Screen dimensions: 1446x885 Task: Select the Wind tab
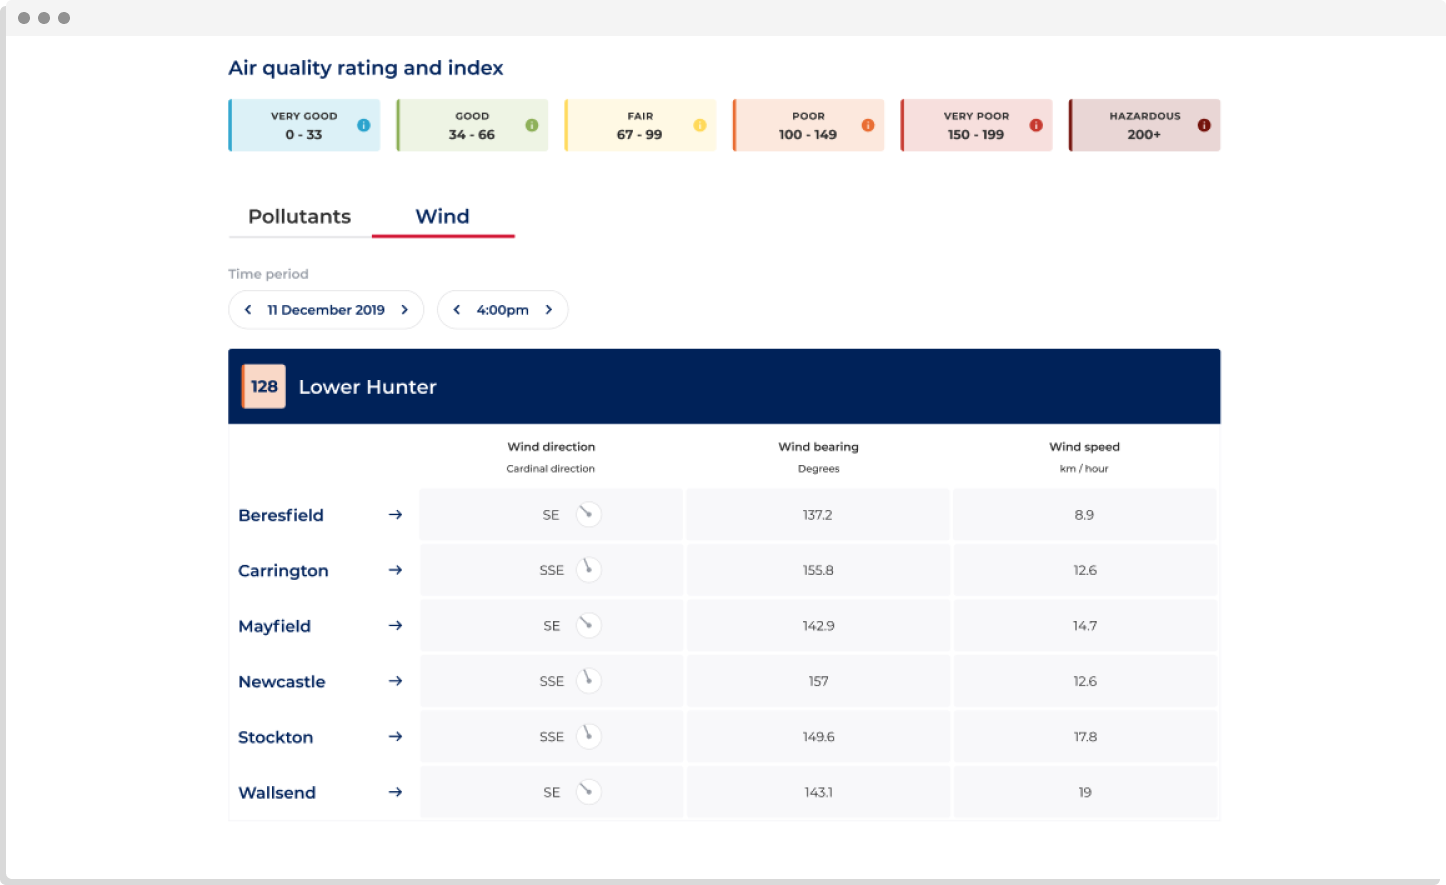click(442, 217)
